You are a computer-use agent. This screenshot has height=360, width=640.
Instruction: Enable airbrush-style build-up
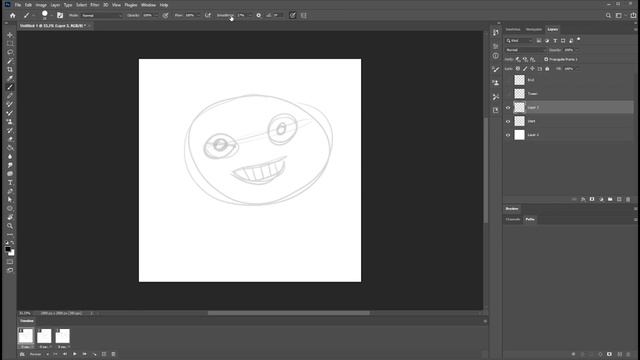[x=208, y=15]
